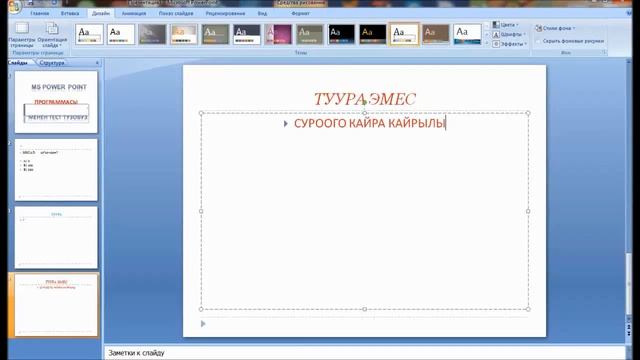Apply the peach-beige theme thumbnail
The image size is (640, 360).
184,34
